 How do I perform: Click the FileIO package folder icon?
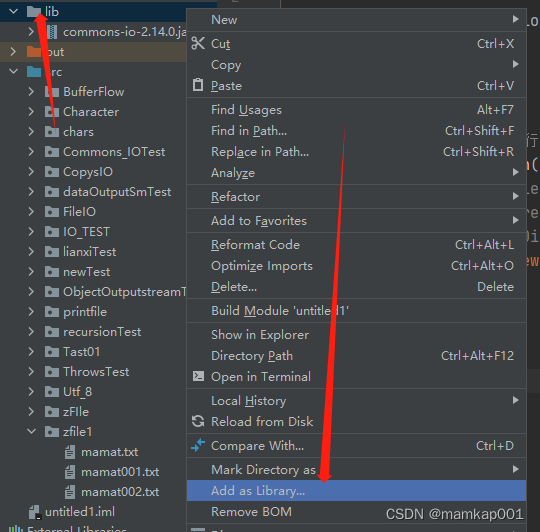pos(52,211)
